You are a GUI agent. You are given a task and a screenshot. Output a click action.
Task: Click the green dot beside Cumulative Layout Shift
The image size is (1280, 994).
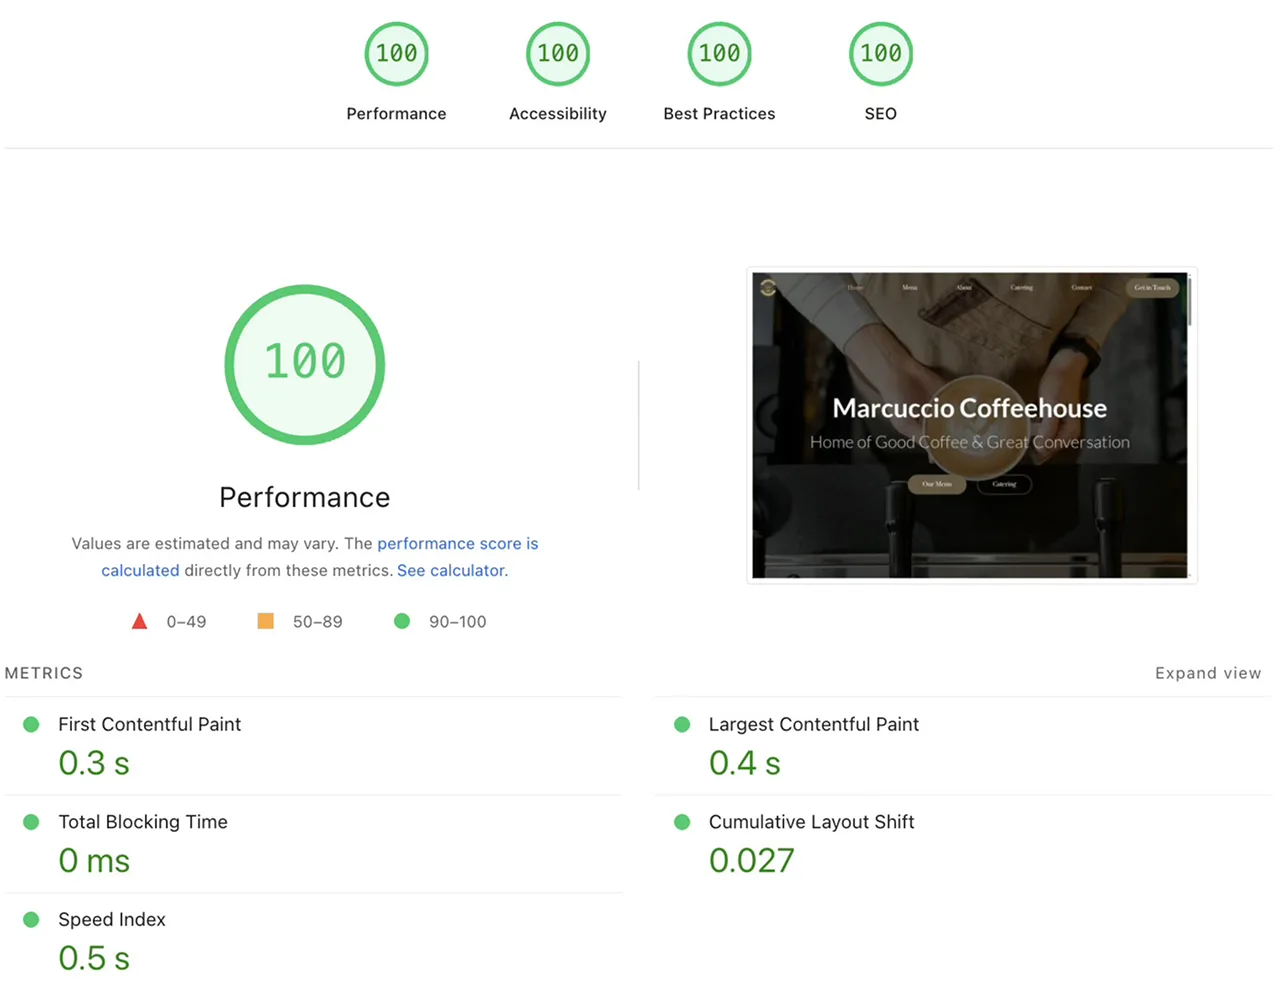click(682, 822)
